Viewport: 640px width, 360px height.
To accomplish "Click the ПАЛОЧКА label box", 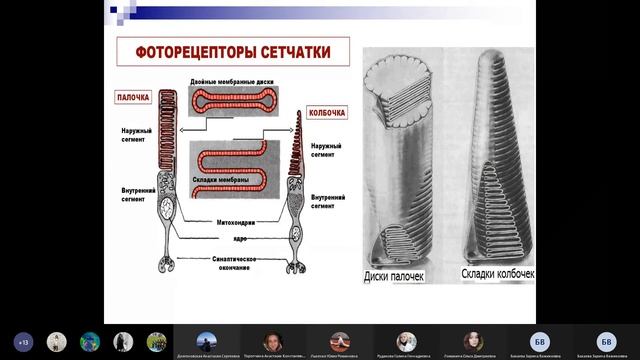I will [133, 97].
